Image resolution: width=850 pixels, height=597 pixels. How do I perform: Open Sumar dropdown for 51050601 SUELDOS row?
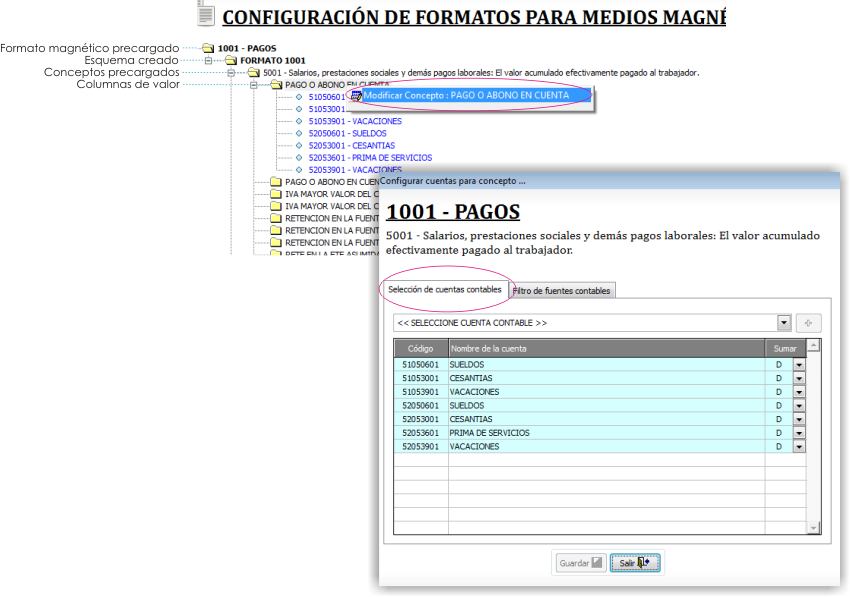799,365
